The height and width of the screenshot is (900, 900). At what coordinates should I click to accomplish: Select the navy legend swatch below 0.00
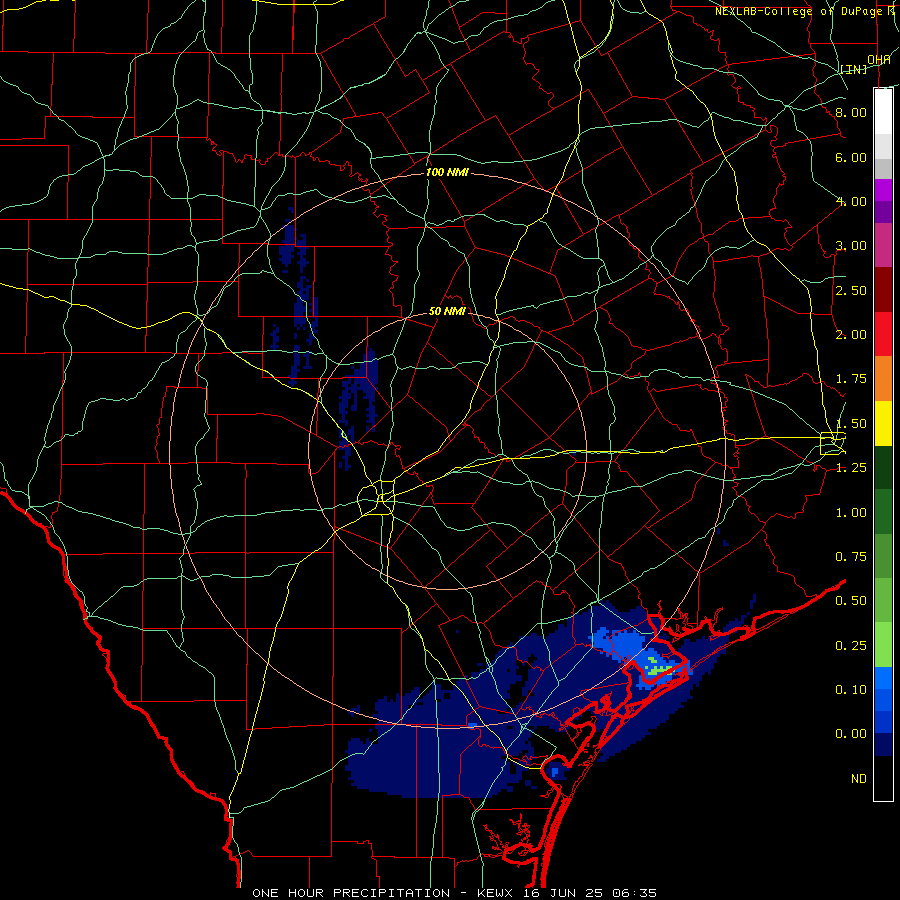click(x=883, y=744)
